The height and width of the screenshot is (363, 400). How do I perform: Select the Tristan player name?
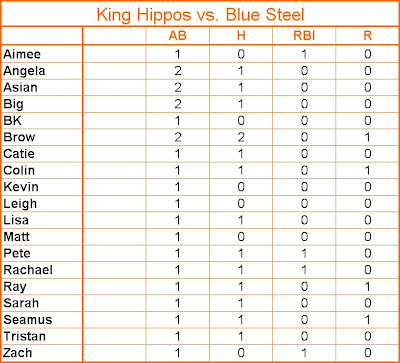point(25,336)
